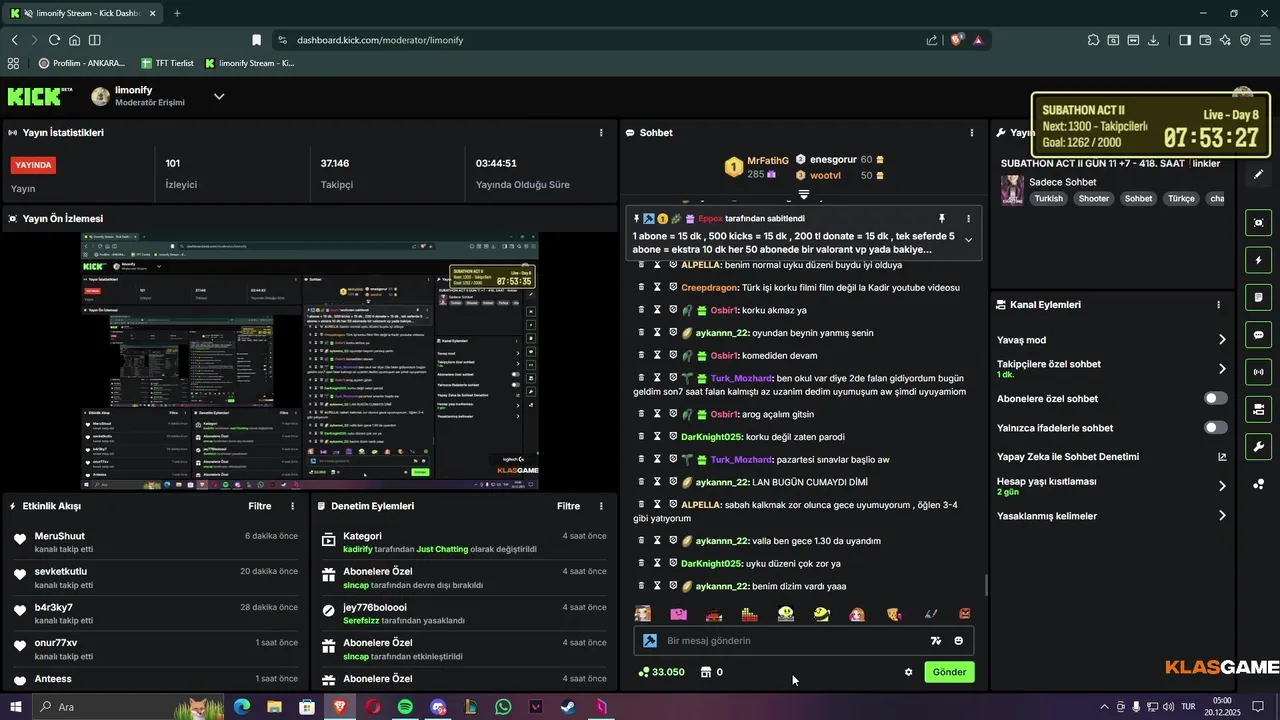
Task: Click the lightning bolt icon in right sidebar
Action: point(1258,260)
